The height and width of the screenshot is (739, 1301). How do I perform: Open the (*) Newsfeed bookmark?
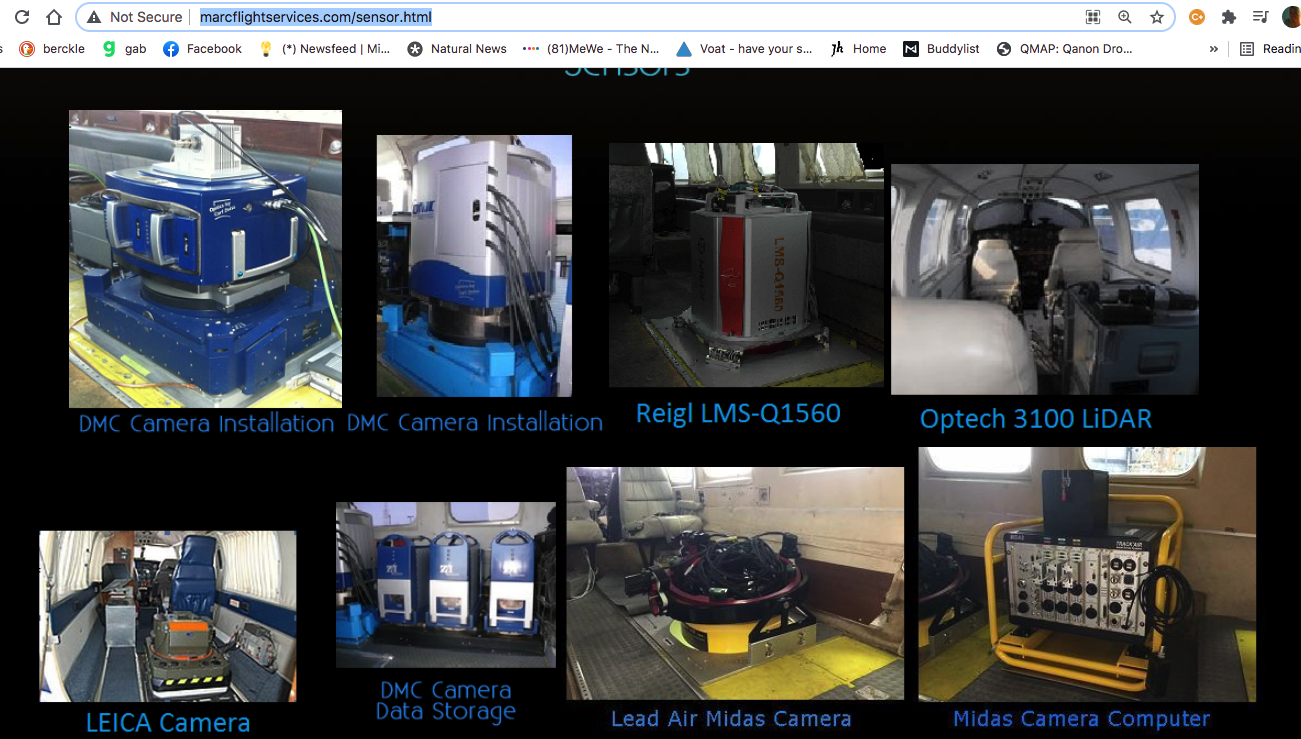point(324,49)
